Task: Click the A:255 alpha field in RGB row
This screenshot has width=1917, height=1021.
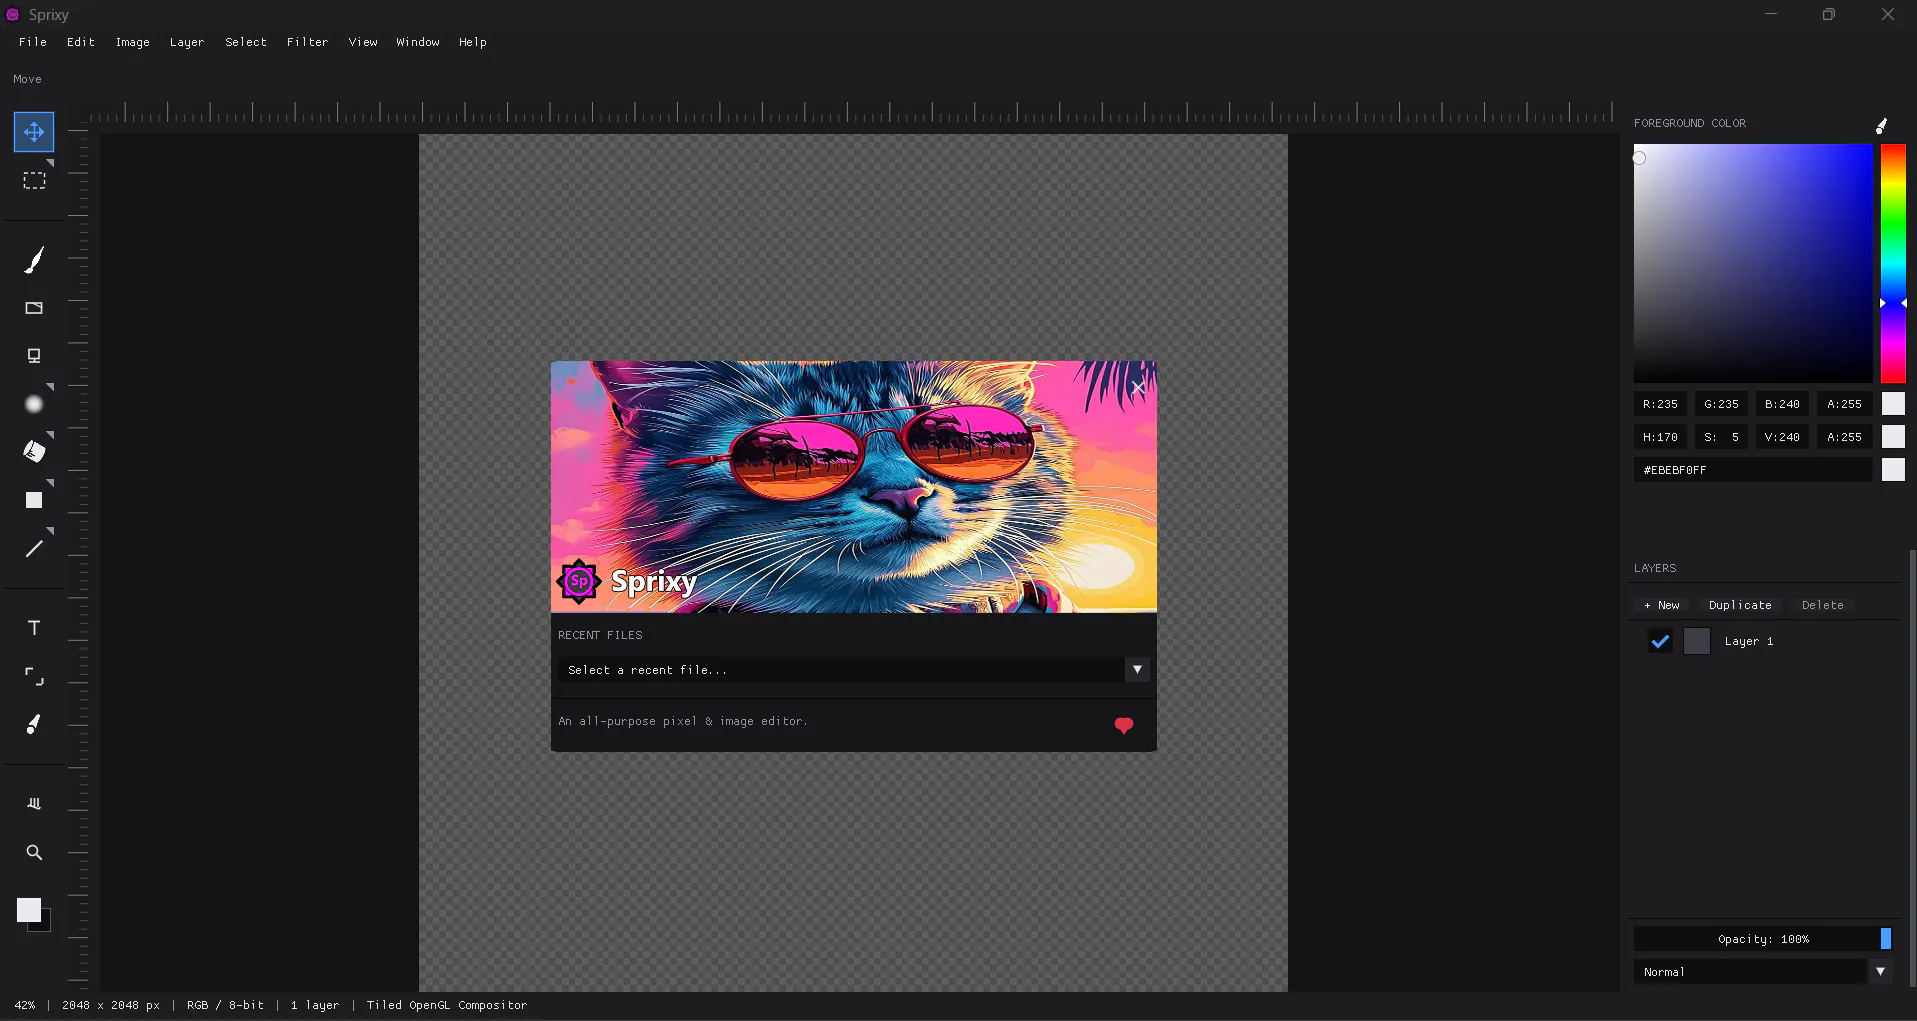Action: [x=1844, y=404]
